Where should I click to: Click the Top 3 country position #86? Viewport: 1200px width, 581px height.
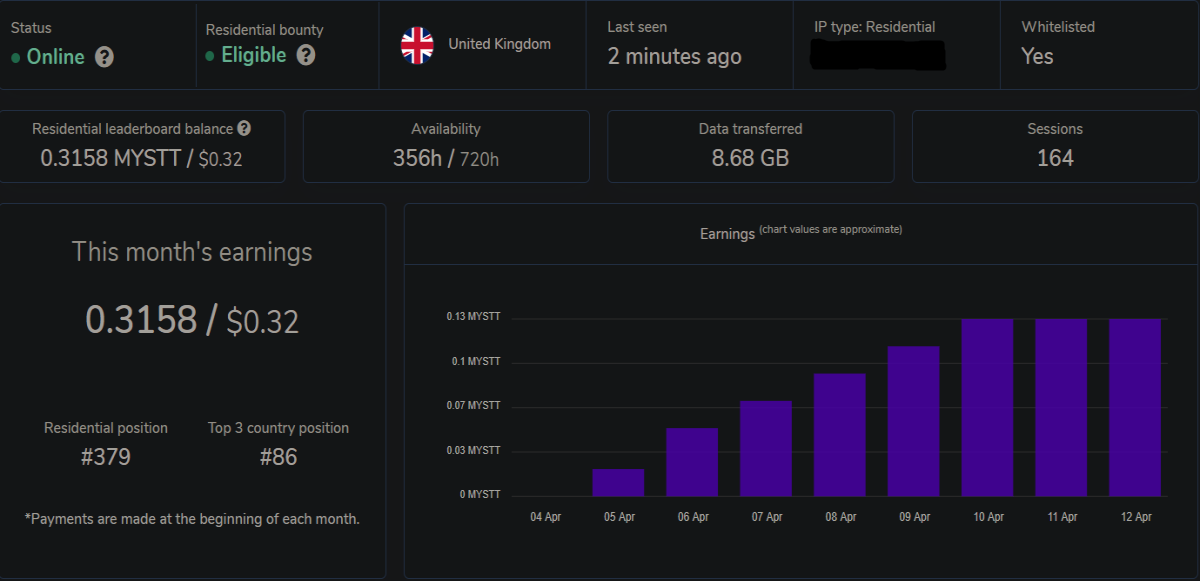coord(278,458)
